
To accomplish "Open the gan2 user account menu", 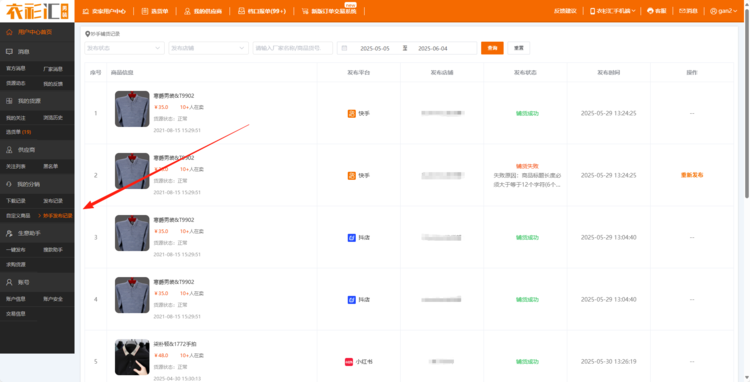I will pyautogui.click(x=724, y=11).
